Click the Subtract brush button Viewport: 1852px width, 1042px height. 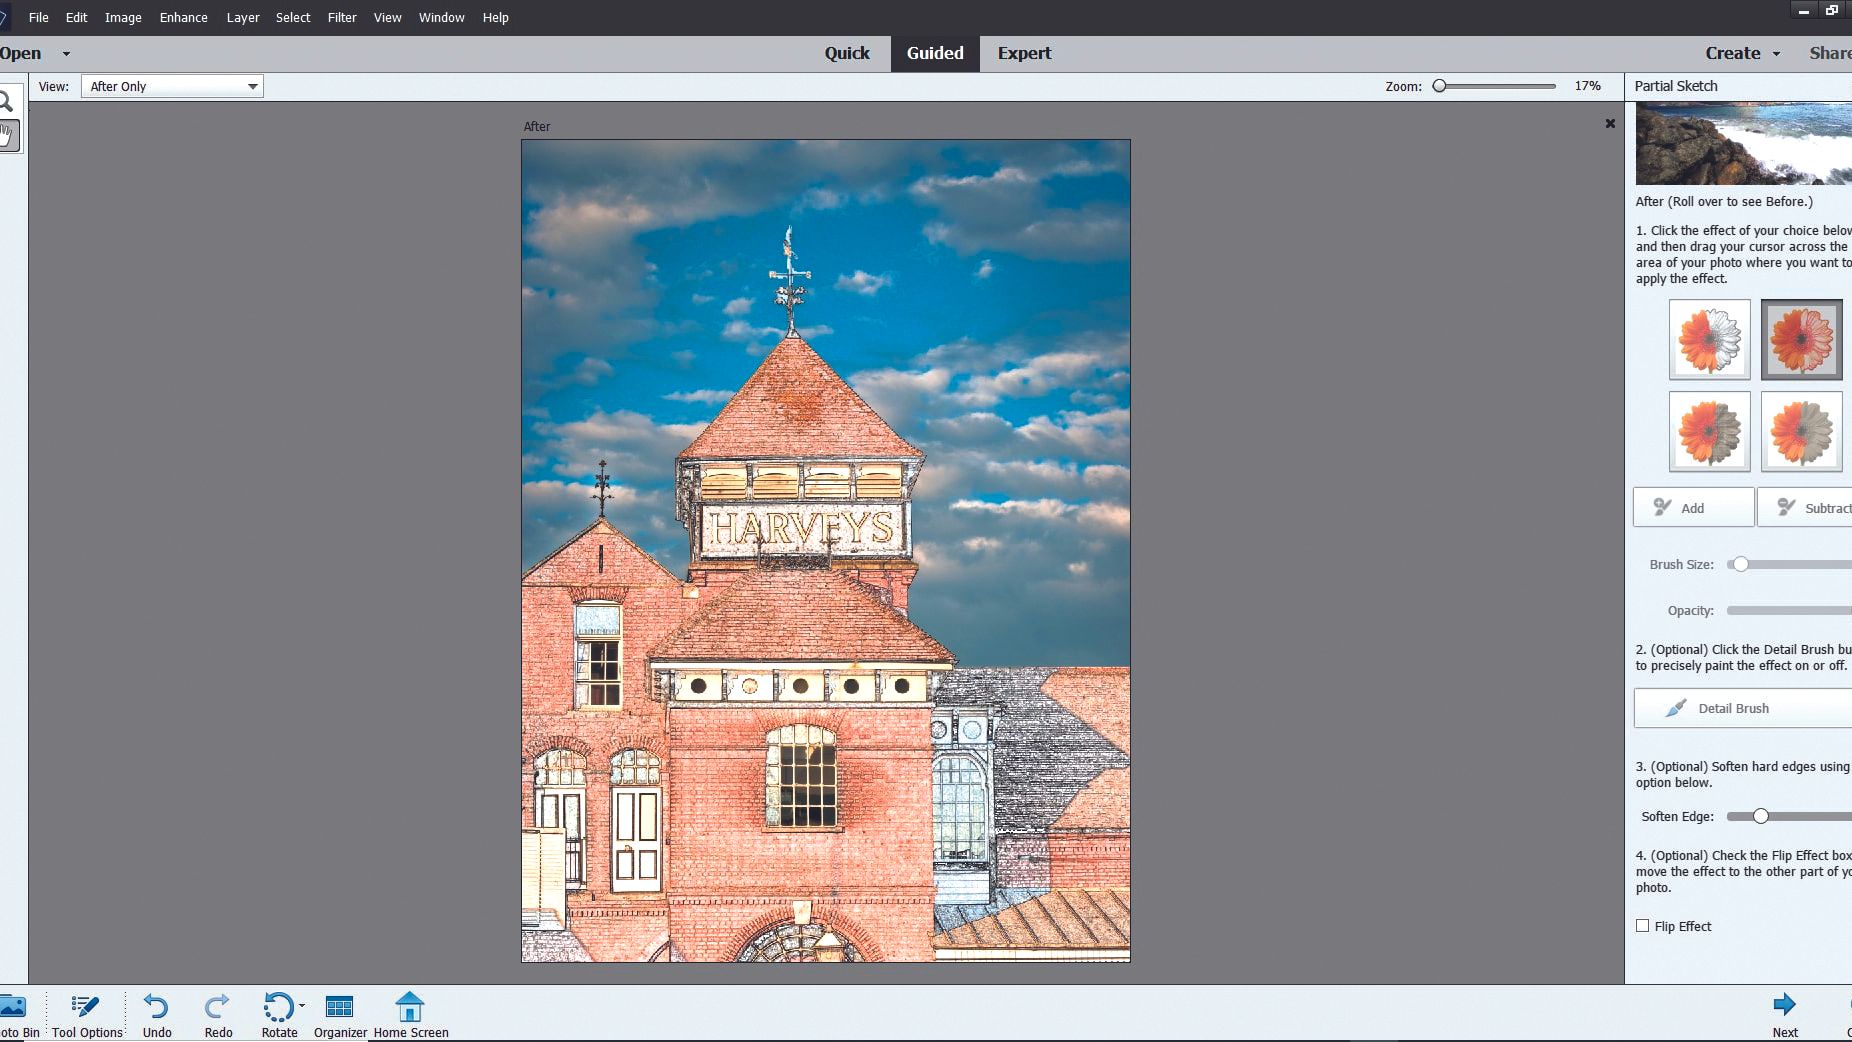pos(1805,508)
